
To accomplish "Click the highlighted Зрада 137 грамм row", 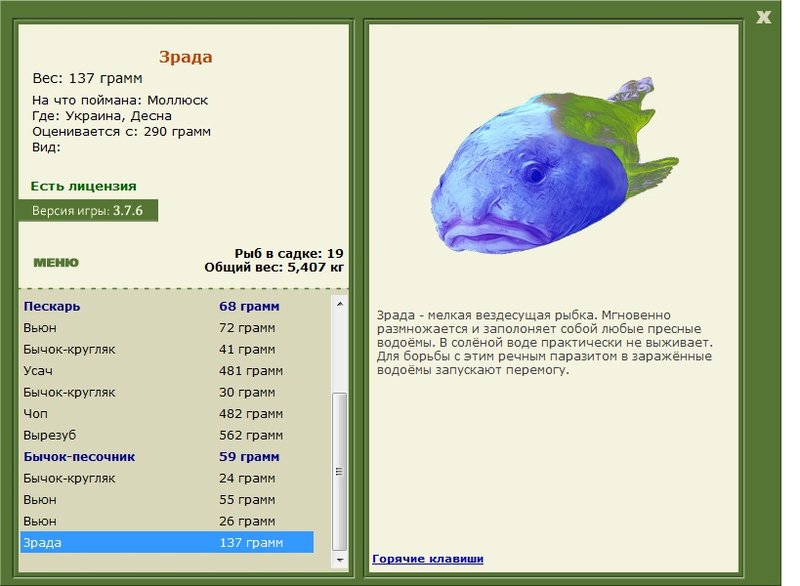I will pyautogui.click(x=167, y=543).
